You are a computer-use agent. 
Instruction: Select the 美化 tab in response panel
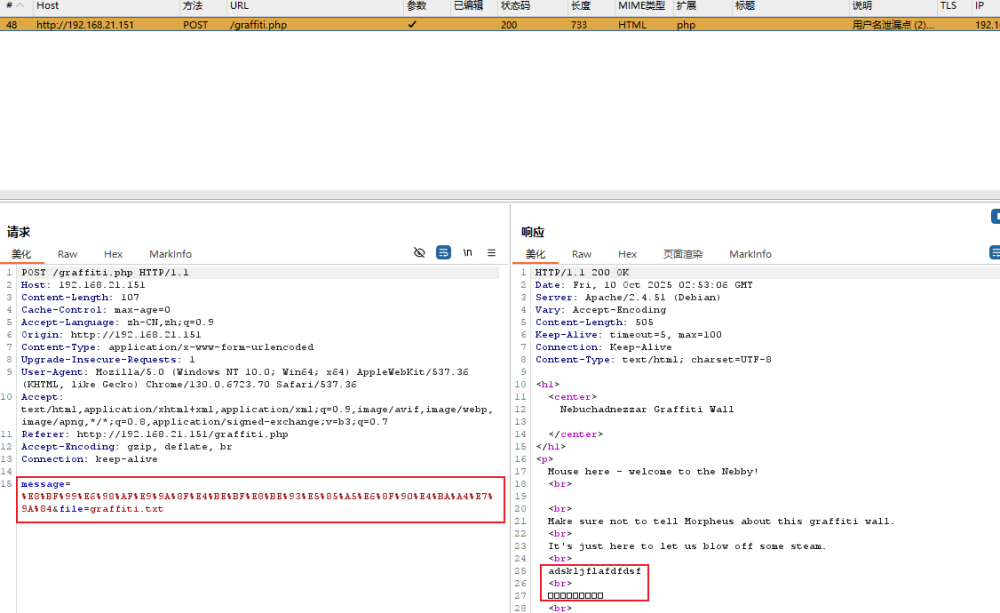point(535,254)
